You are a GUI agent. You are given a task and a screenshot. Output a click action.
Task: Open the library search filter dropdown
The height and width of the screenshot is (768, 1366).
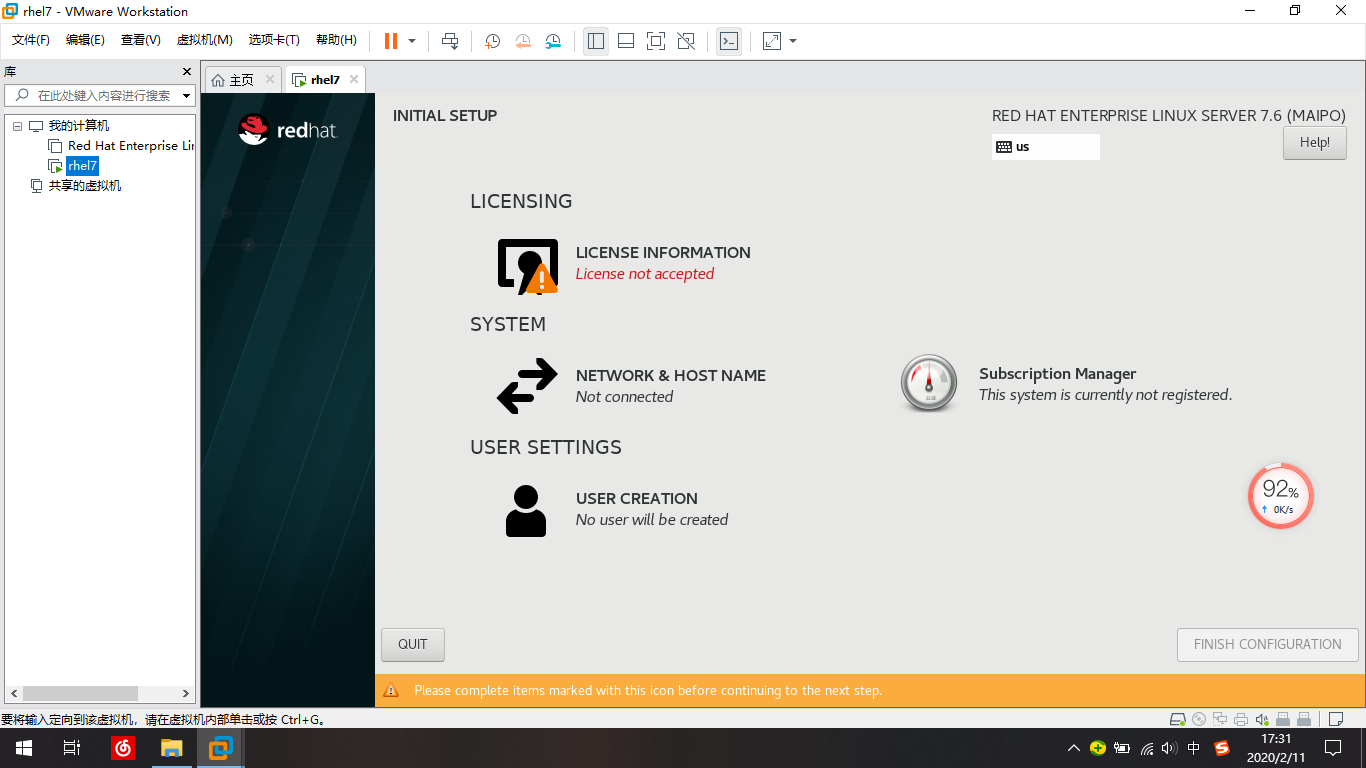(186, 96)
